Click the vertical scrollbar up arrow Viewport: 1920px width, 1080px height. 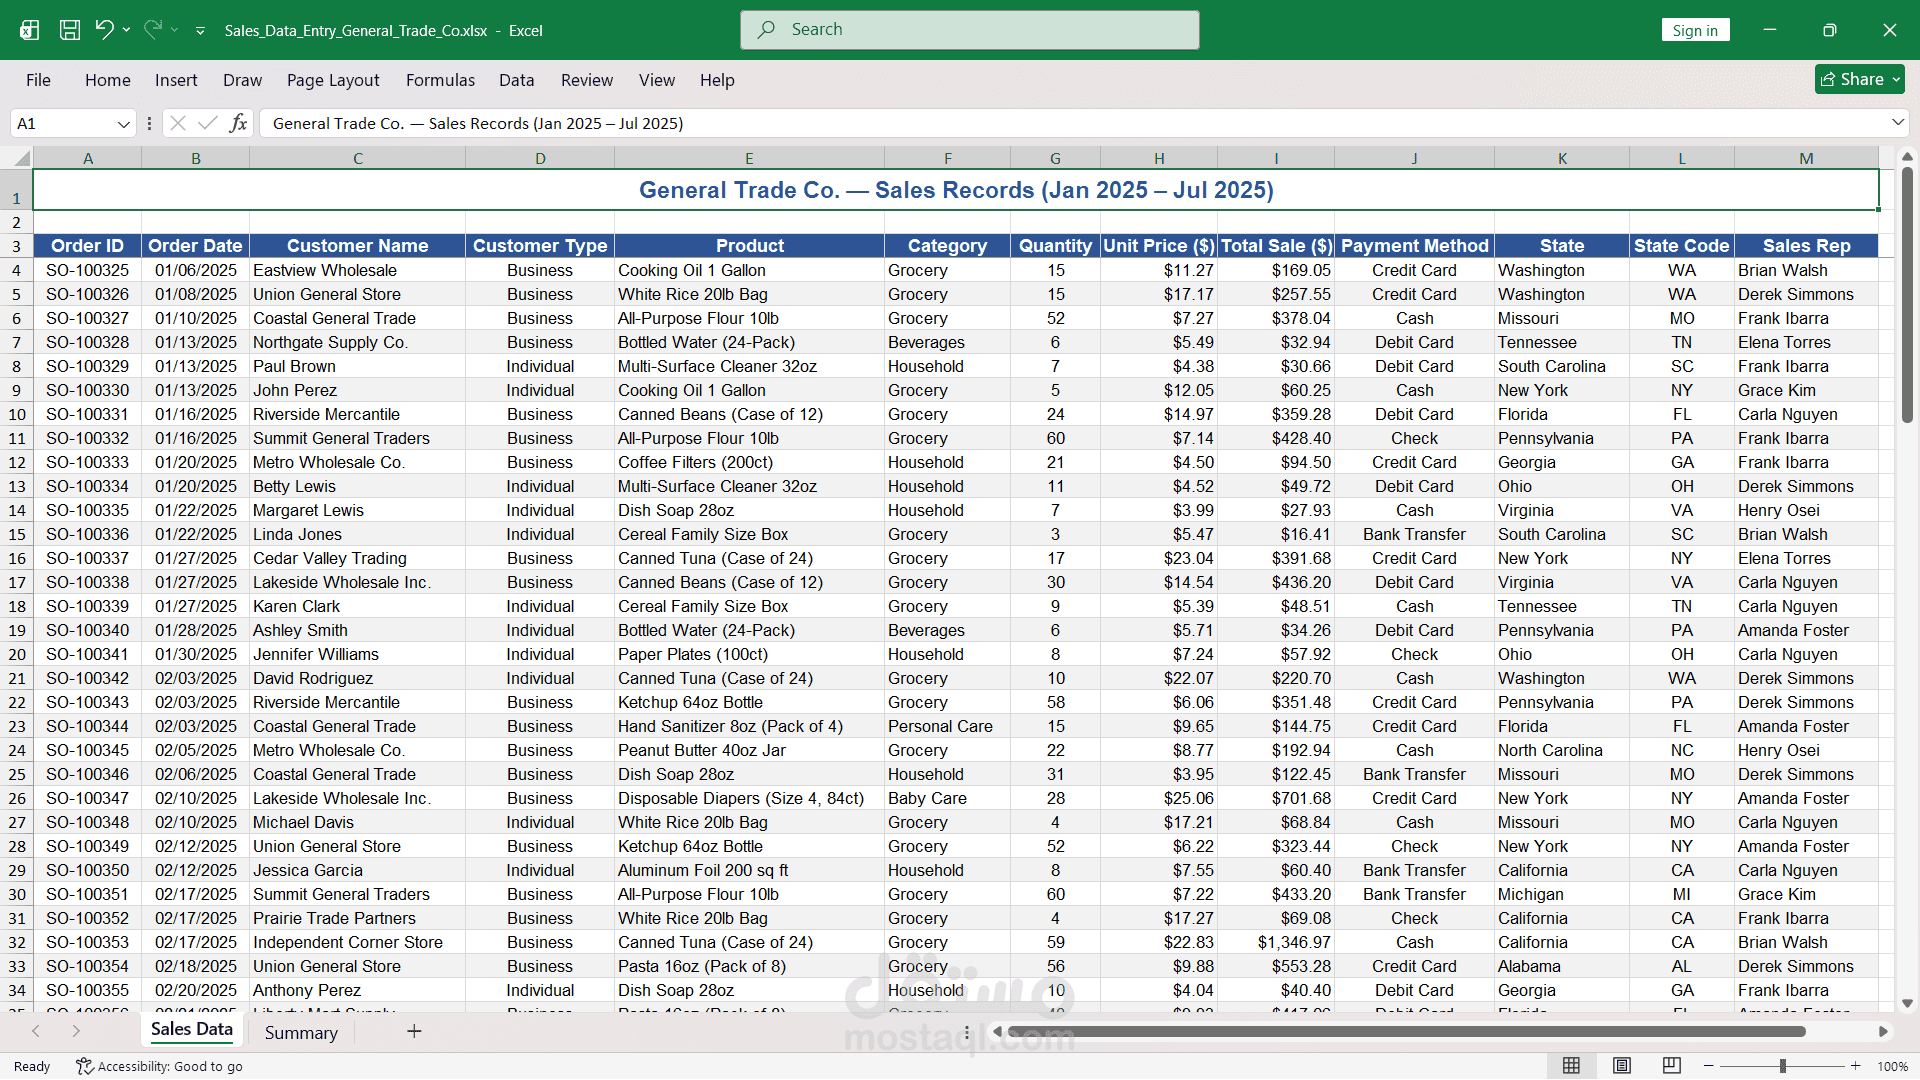[x=1907, y=157]
